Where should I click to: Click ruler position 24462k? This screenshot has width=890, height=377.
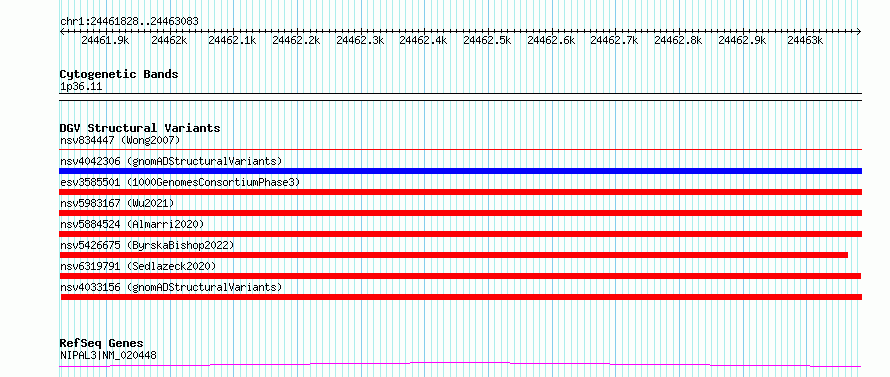coord(169,40)
